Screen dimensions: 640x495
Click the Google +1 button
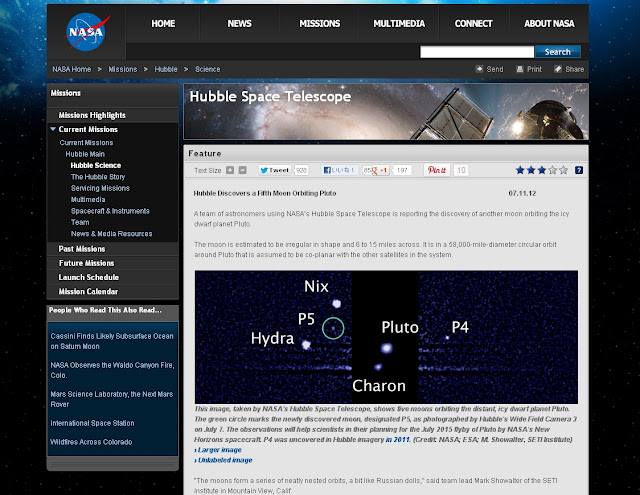click(380, 170)
